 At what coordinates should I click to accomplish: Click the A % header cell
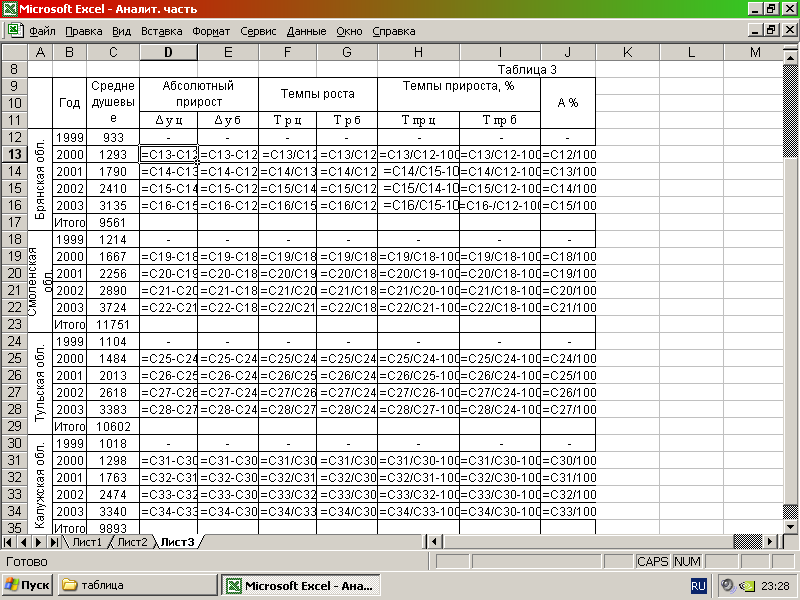click(x=568, y=103)
